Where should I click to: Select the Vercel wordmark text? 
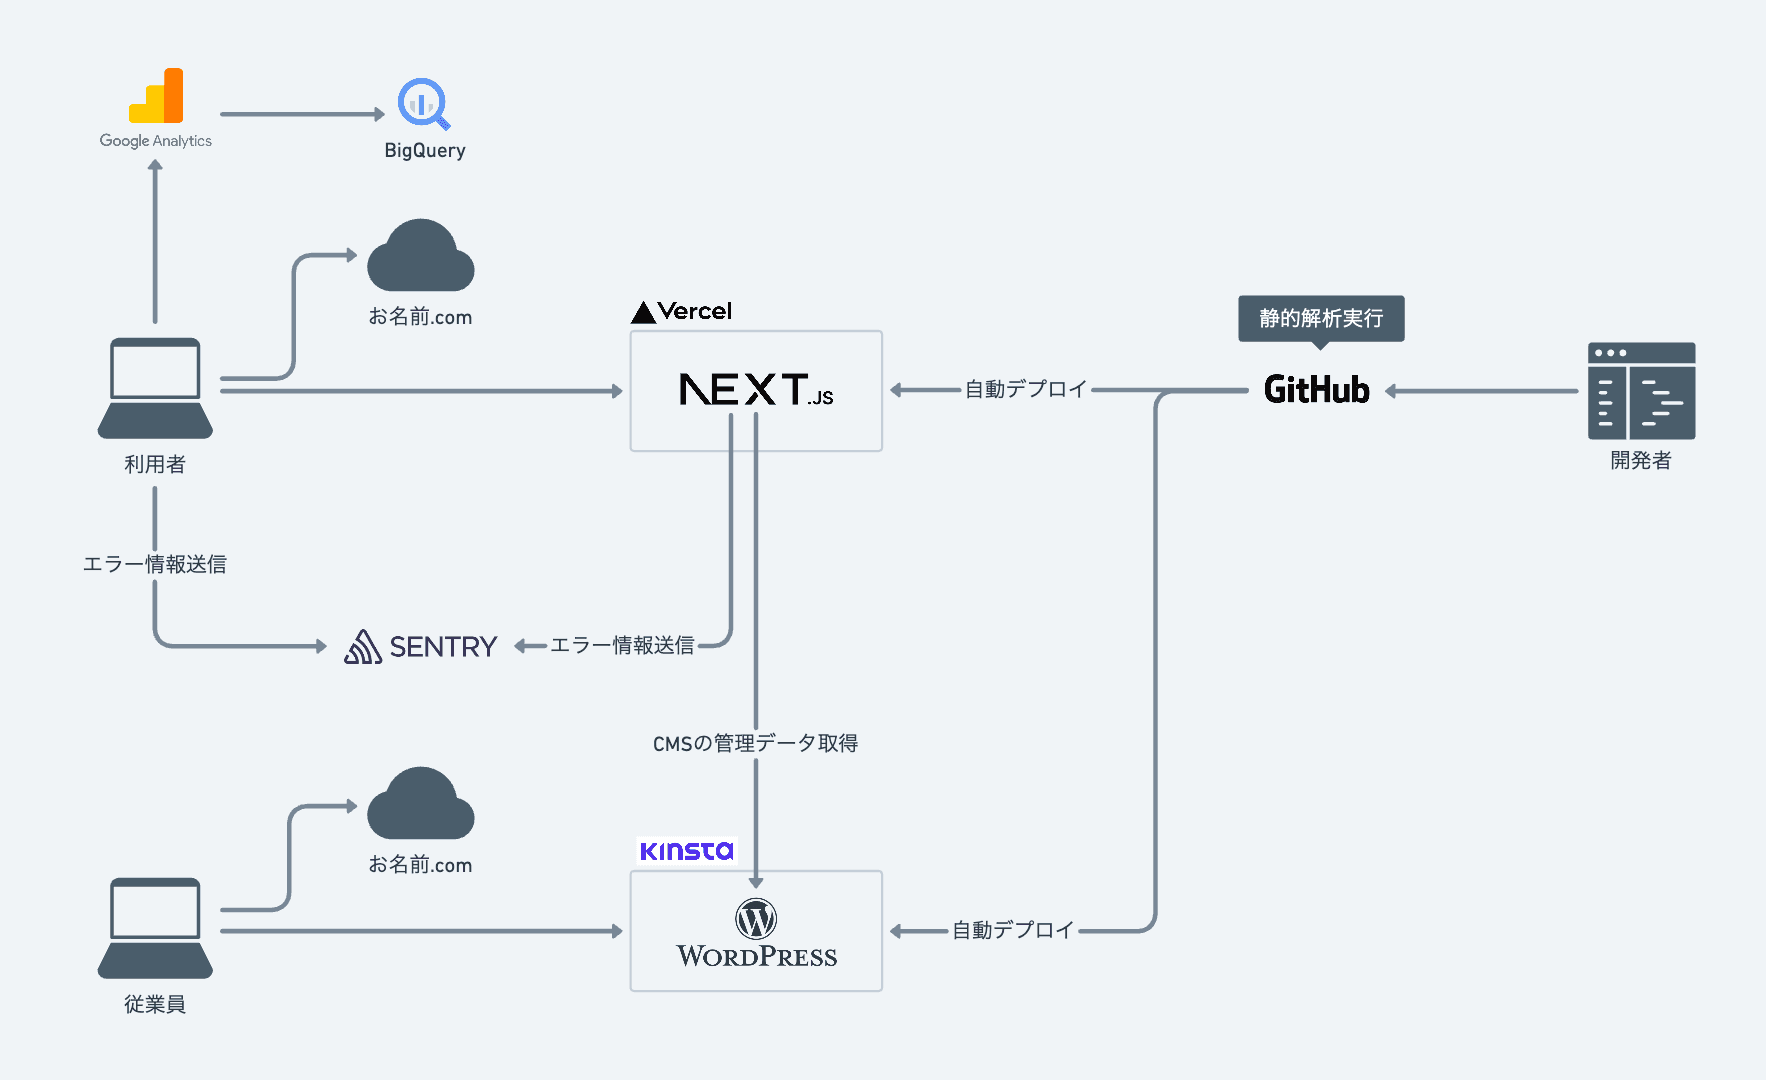(695, 311)
